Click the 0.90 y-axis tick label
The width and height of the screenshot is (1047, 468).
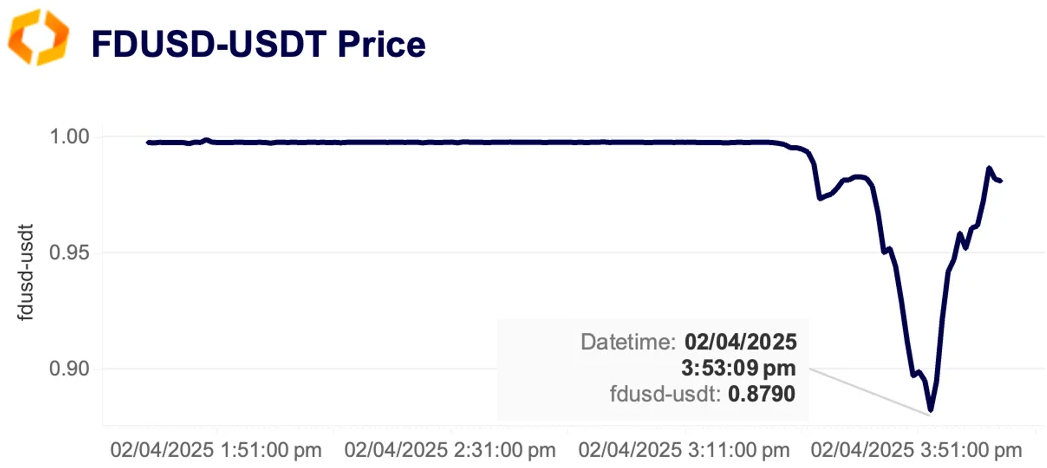coord(70,369)
